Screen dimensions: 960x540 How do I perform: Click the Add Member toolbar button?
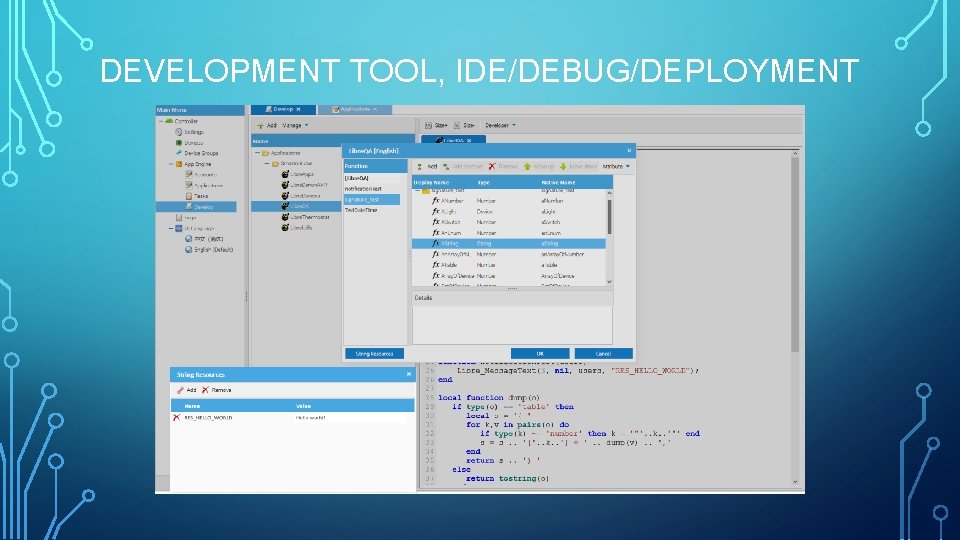[463, 167]
